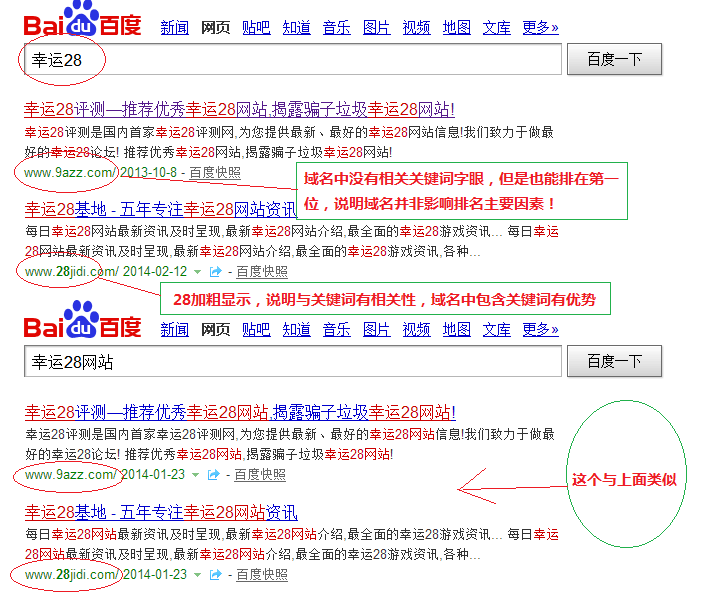Open 新闻 tab in the top Baidu header
The height and width of the screenshot is (602, 714).
(175, 28)
